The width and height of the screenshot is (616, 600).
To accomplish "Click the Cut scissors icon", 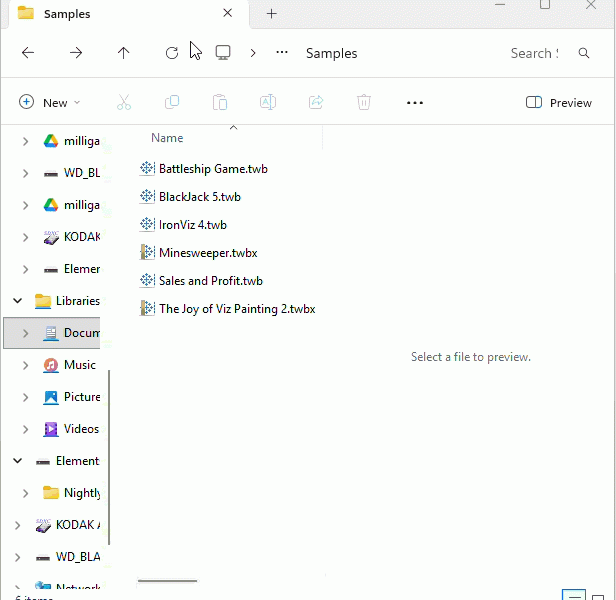I will pos(124,103).
